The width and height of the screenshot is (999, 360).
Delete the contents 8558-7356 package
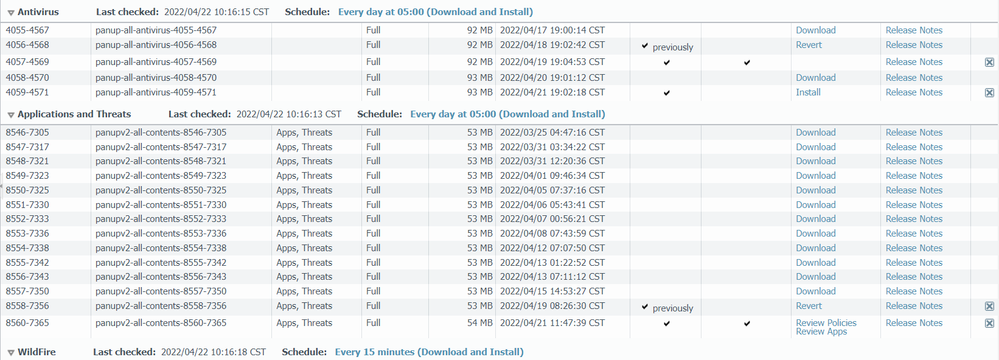989,306
